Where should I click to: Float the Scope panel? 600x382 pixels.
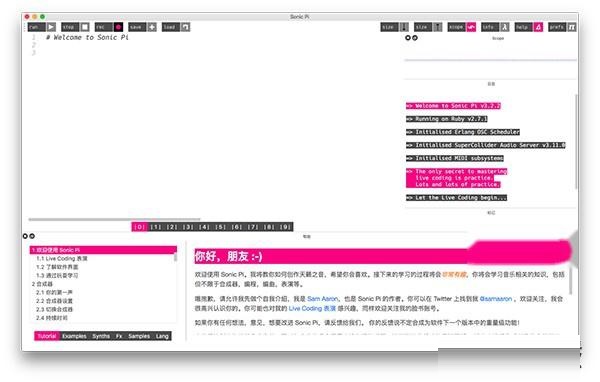pos(415,38)
